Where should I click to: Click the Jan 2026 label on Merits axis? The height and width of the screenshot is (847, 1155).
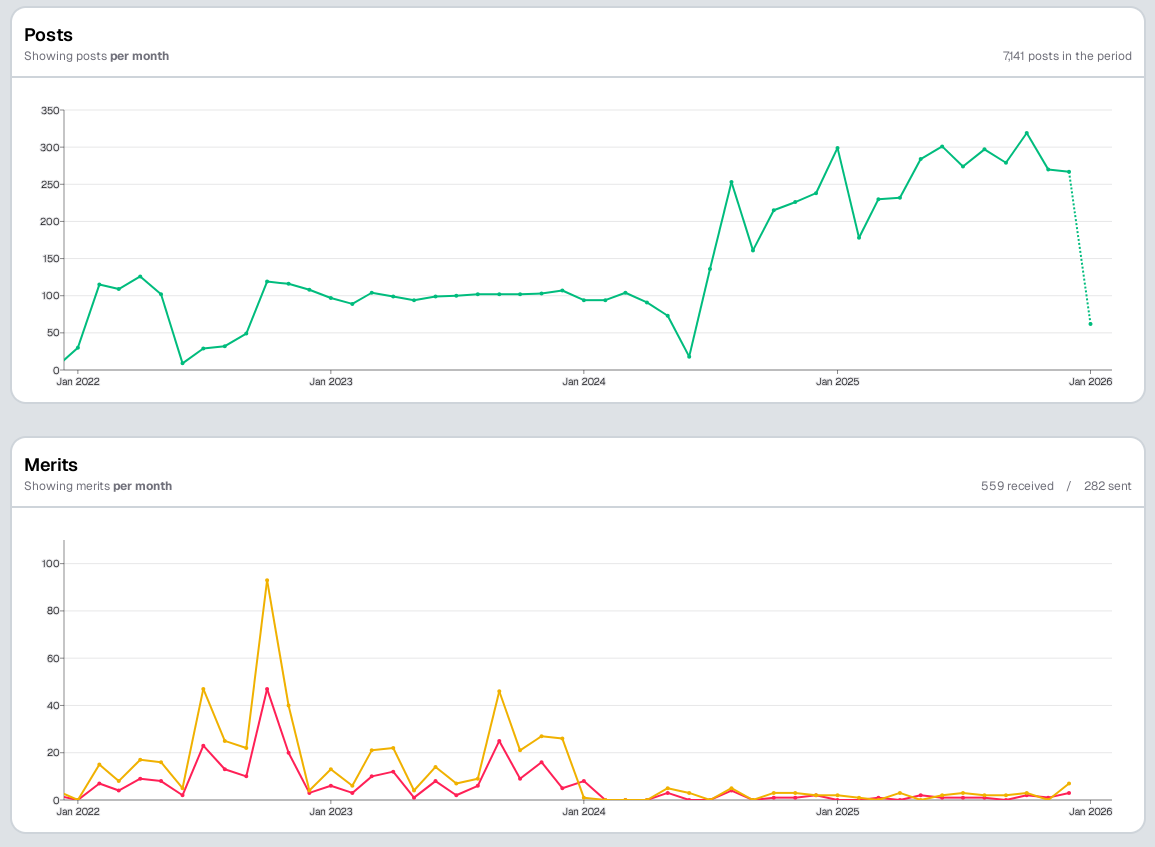point(1090,811)
